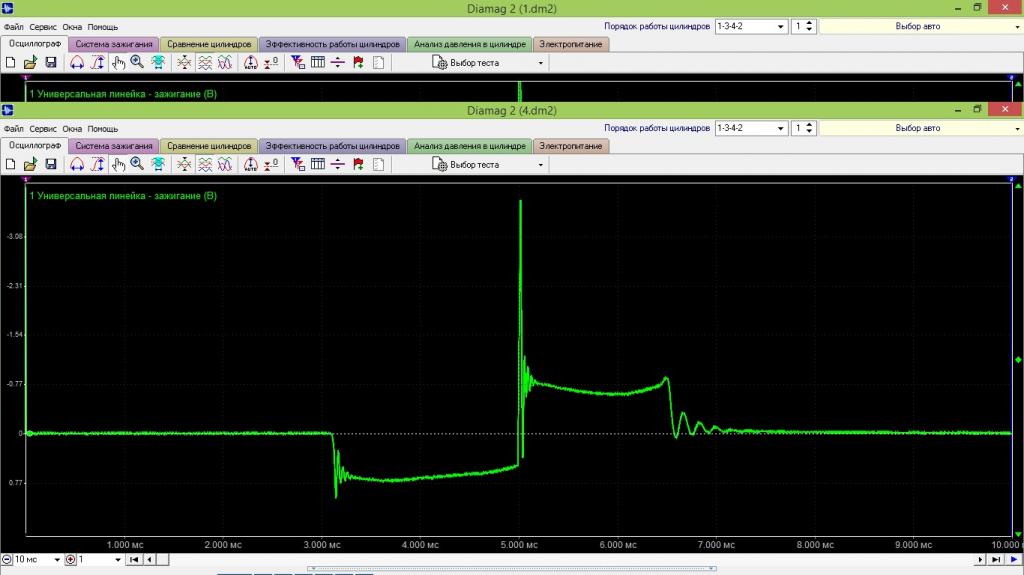Click the teal figure icon in 4.dm2 toolbar
The width and height of the screenshot is (1024, 575).
tap(158, 165)
